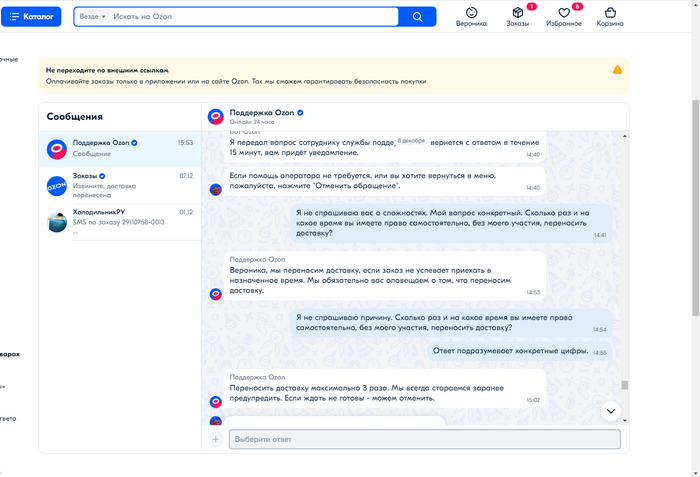Click the verified badge in chat header

(300, 113)
